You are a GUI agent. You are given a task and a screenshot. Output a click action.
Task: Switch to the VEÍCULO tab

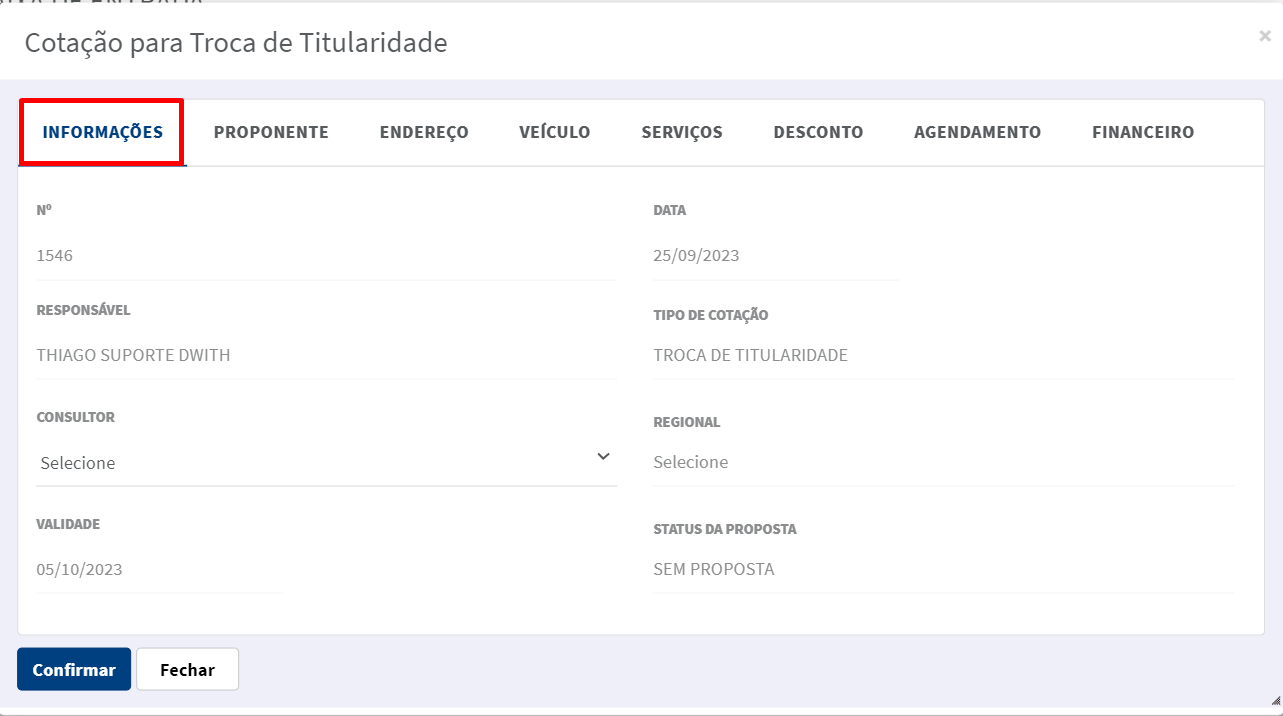click(555, 132)
